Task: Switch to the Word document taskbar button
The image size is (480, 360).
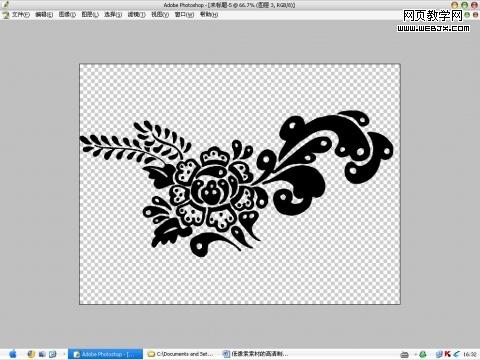Action: click(x=257, y=354)
